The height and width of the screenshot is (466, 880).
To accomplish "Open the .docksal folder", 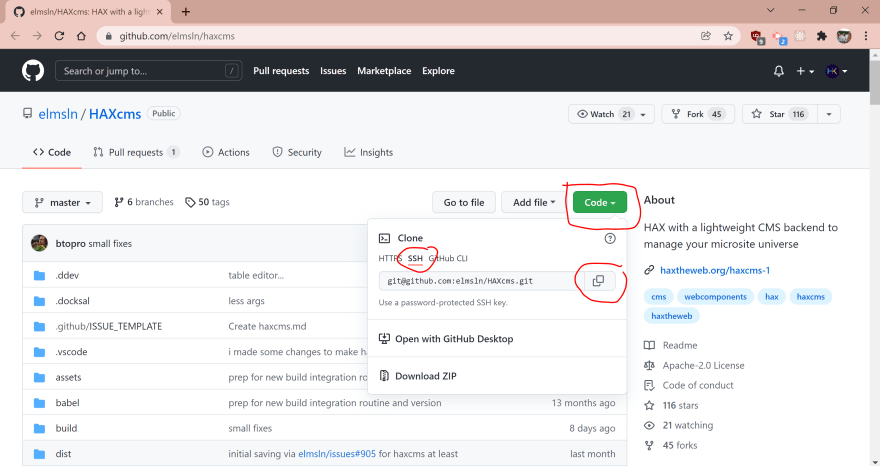I will point(72,301).
